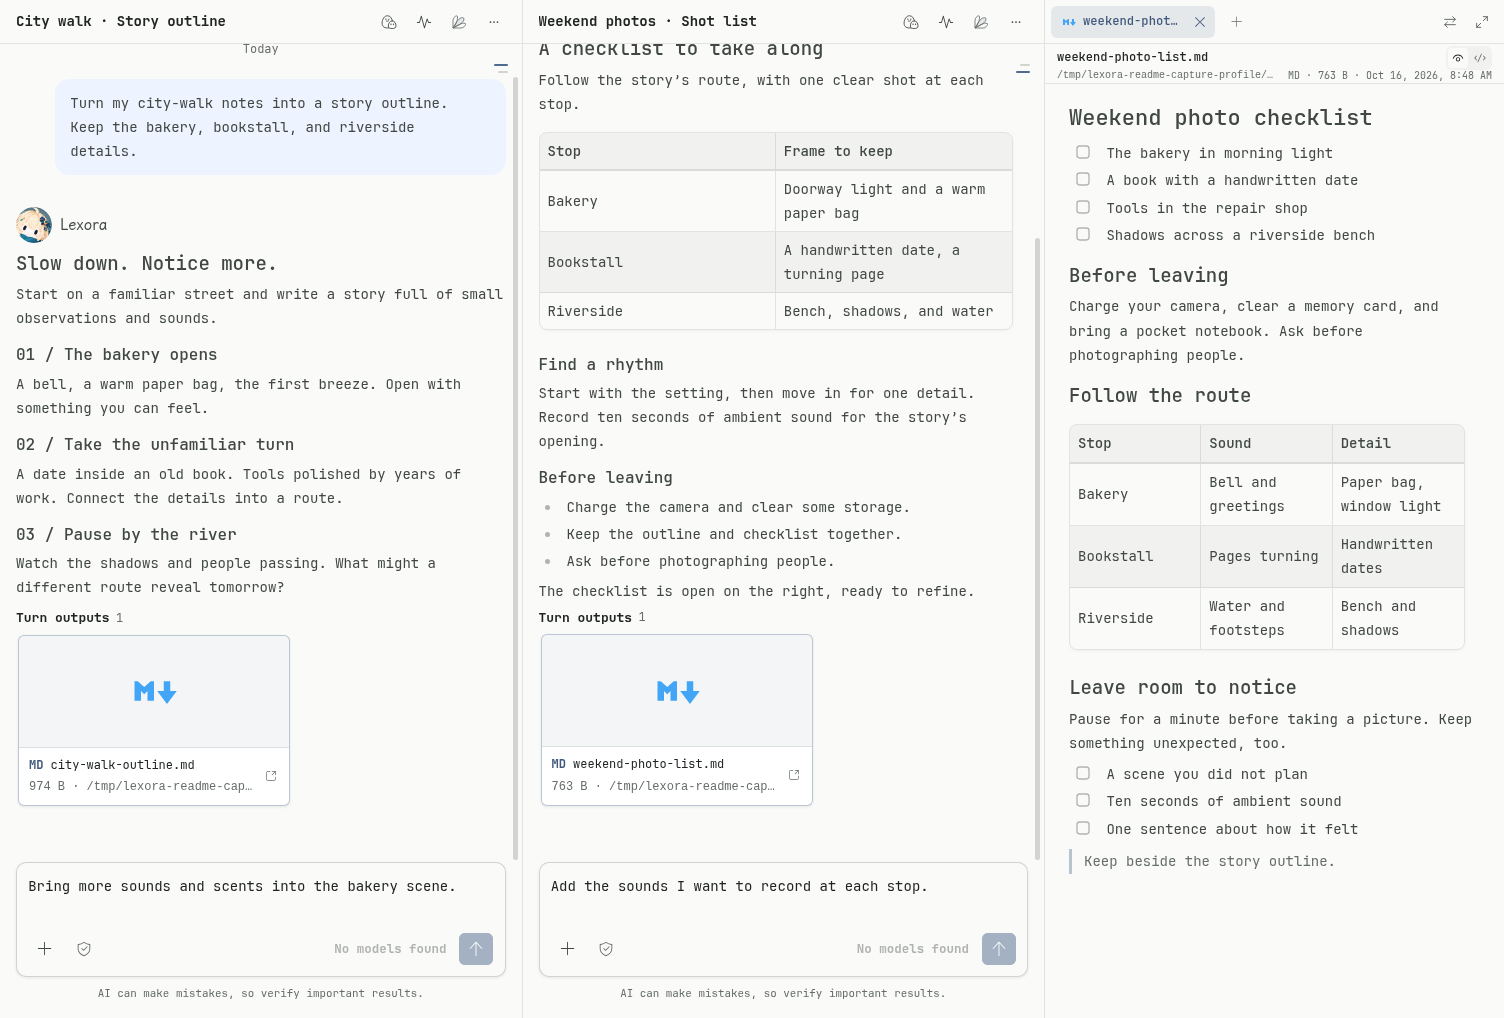Viewport: 1504px width, 1018px height.
Task: Send the bakery scene message
Action: pos(476,949)
